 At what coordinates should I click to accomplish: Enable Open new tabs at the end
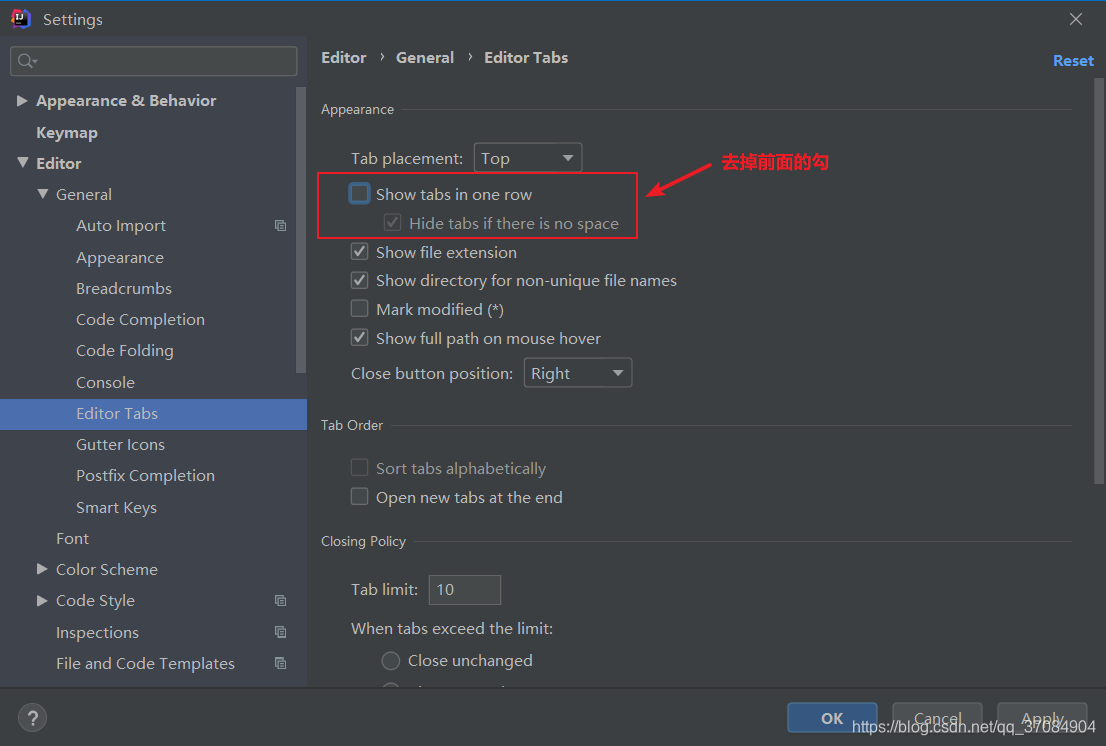pyautogui.click(x=360, y=496)
